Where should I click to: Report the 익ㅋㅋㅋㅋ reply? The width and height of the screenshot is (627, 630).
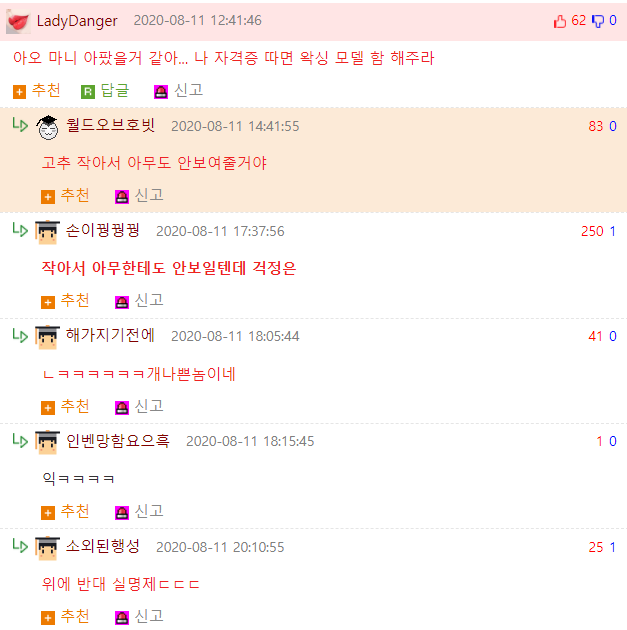click(122, 513)
